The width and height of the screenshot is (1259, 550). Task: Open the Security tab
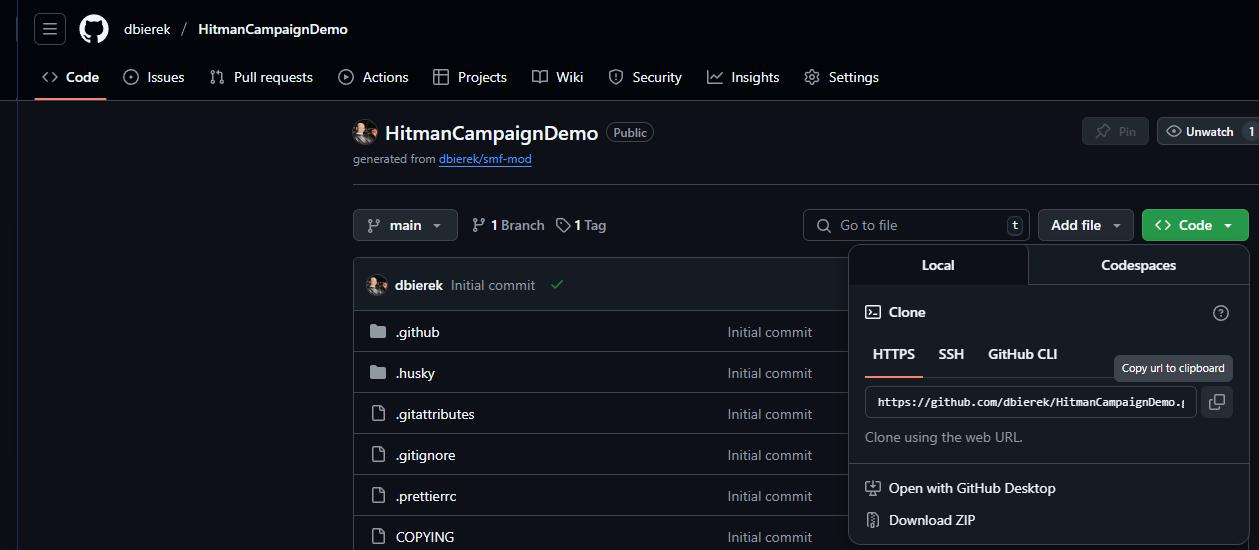tap(645, 77)
